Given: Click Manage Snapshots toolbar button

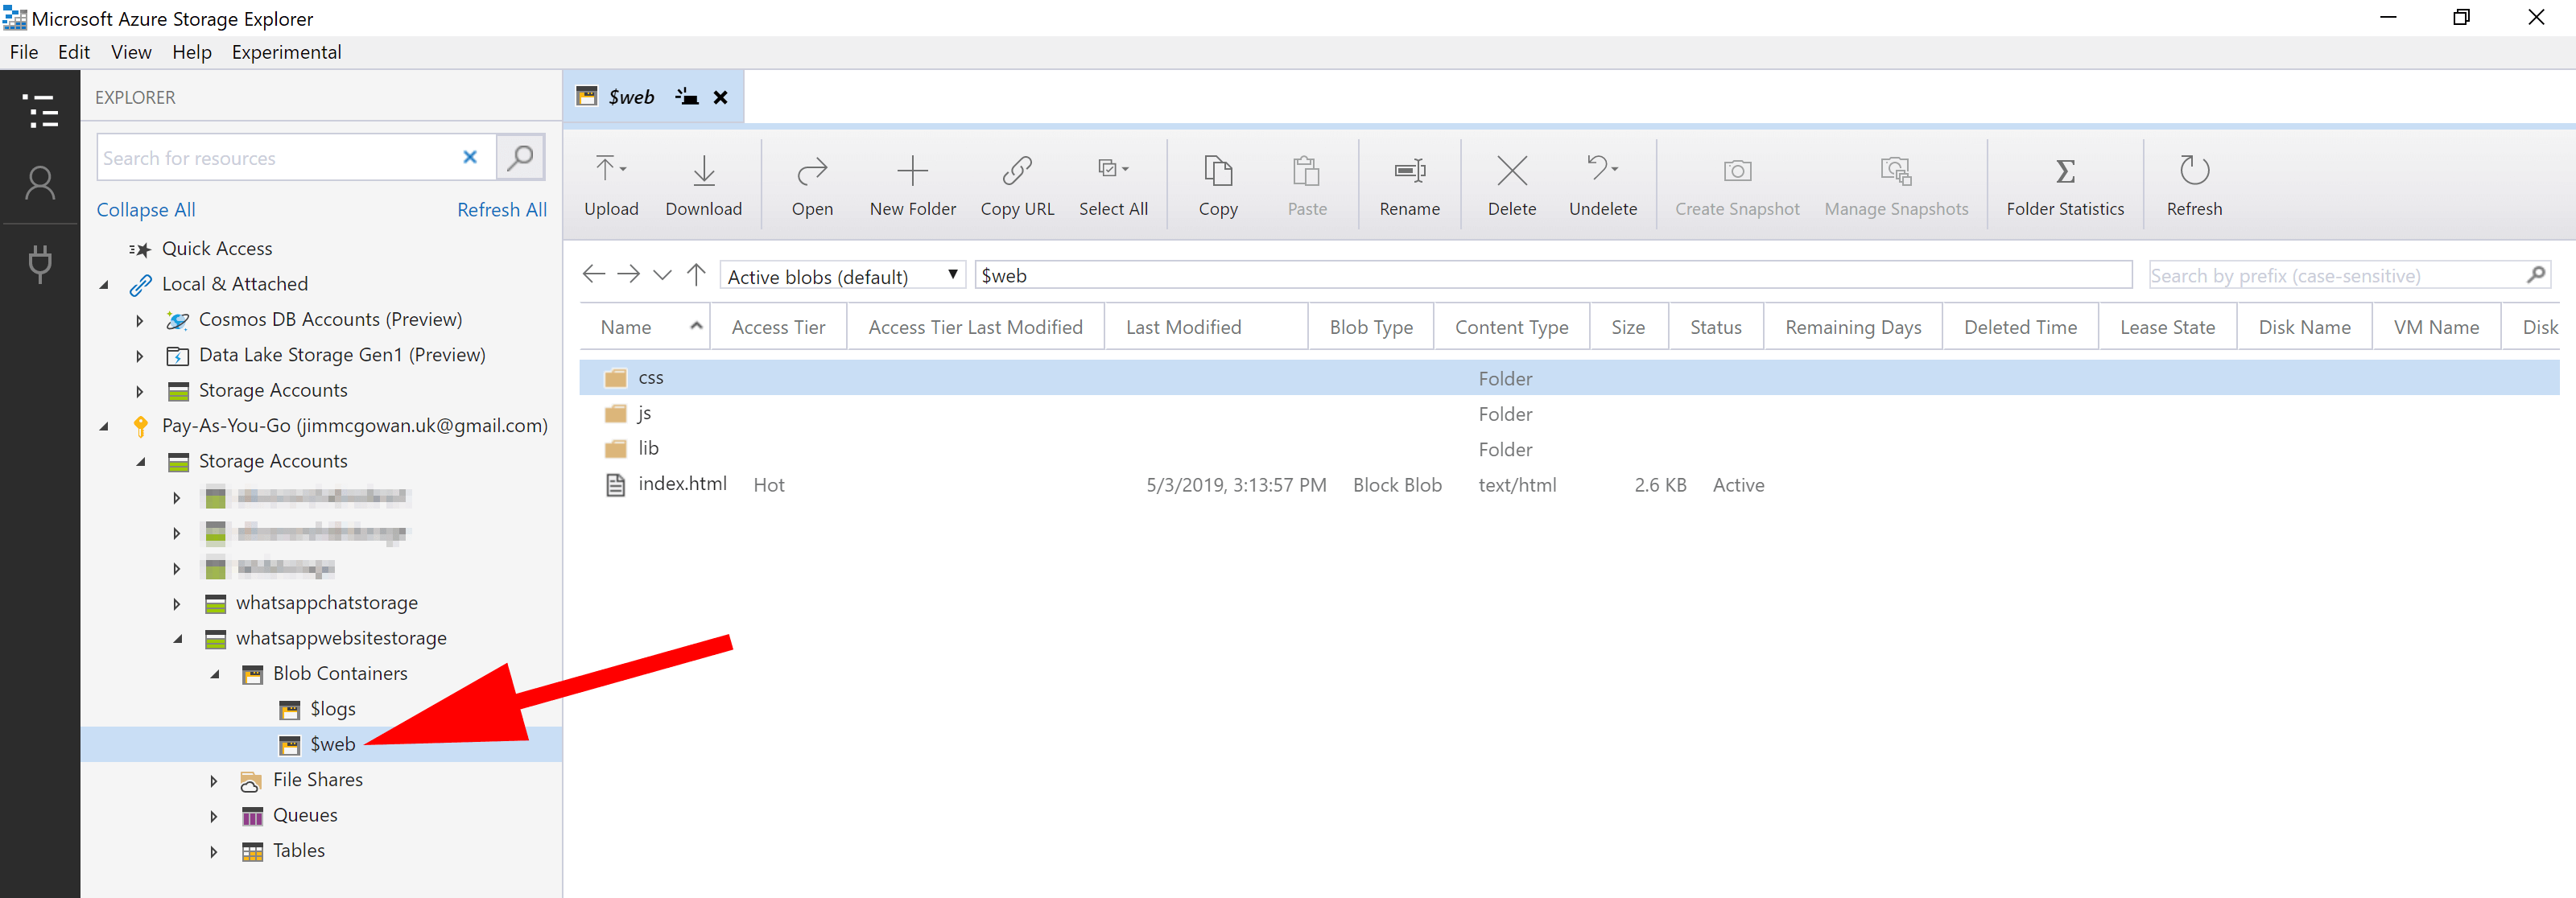Looking at the screenshot, I should coord(1896,186).
